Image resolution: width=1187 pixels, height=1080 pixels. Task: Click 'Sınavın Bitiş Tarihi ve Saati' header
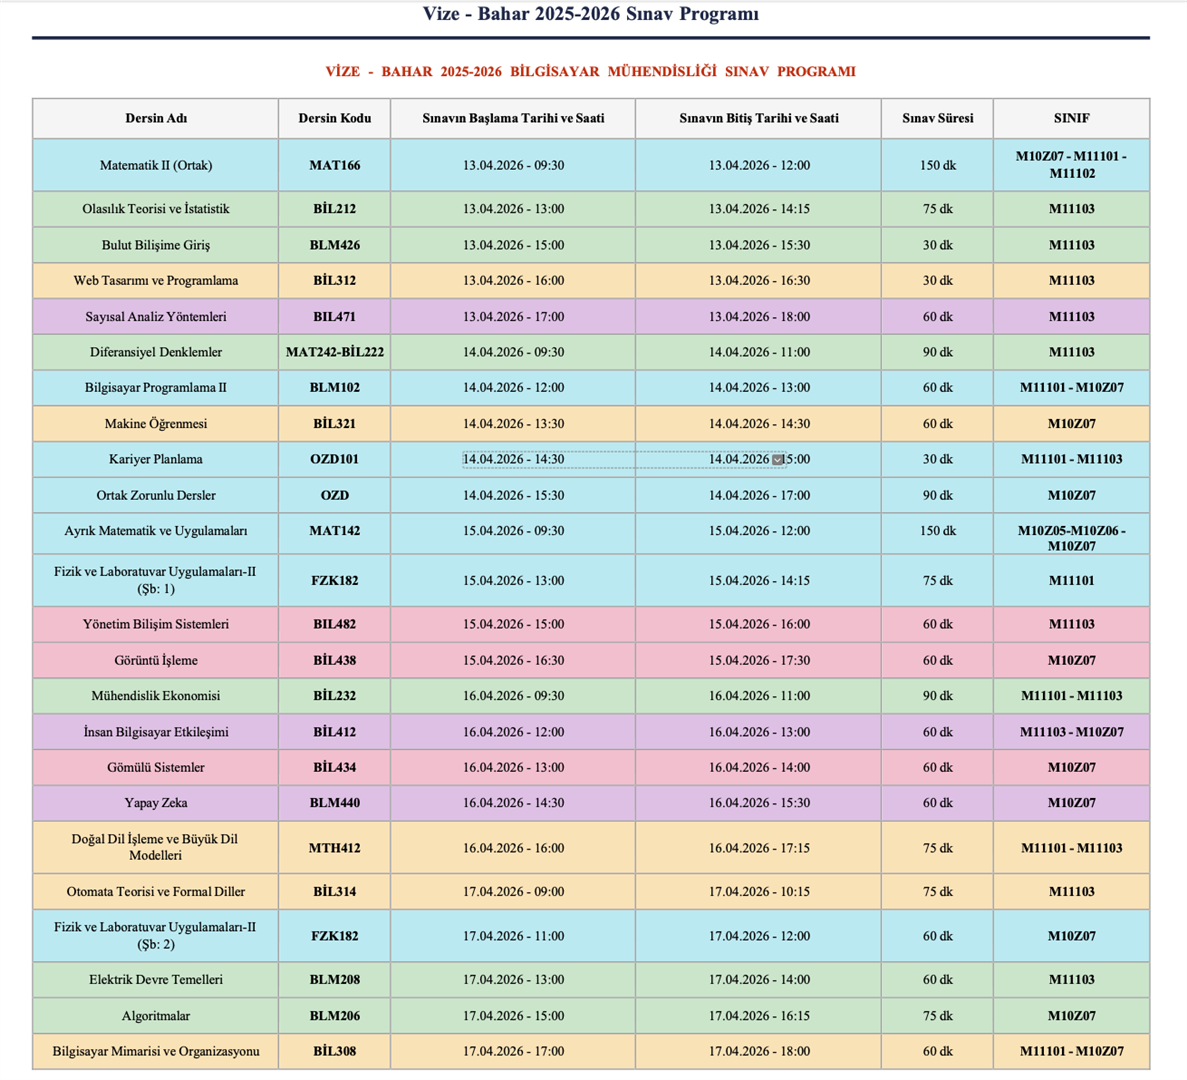coord(758,118)
